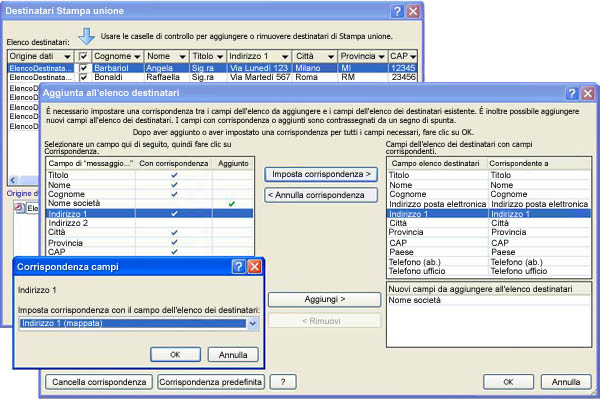This screenshot has height=399, width=600.
Task: Uncheck the Barbariol recipient checkbox
Action: point(83,68)
